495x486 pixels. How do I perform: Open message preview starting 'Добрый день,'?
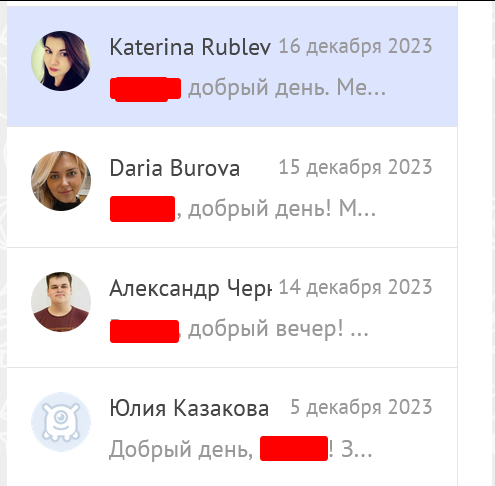(181, 449)
